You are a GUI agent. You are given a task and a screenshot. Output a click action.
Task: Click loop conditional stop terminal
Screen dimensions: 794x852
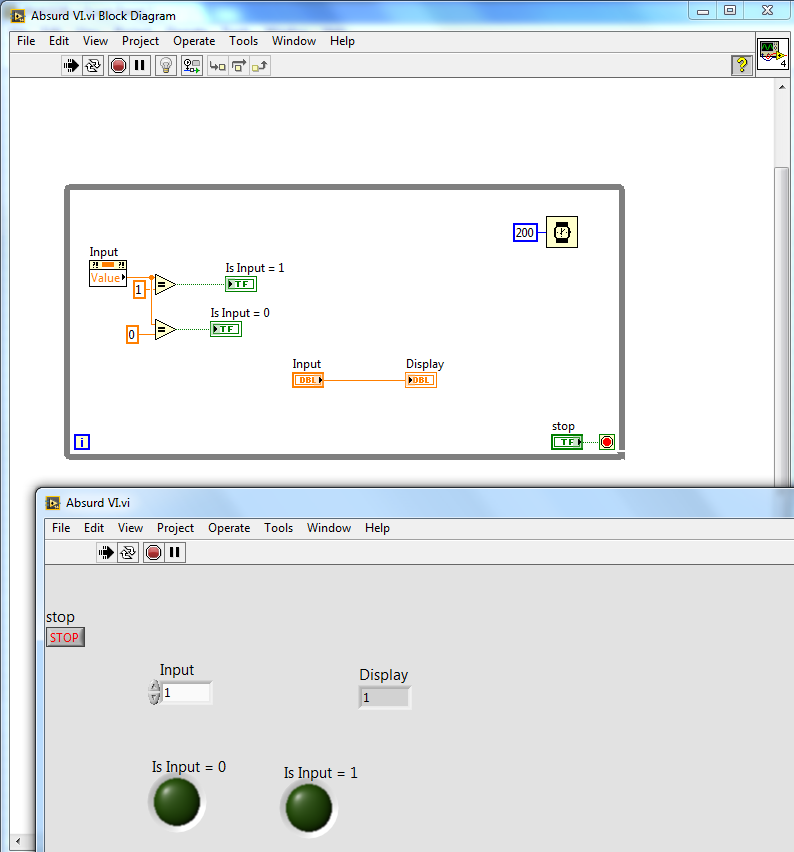[x=607, y=442]
